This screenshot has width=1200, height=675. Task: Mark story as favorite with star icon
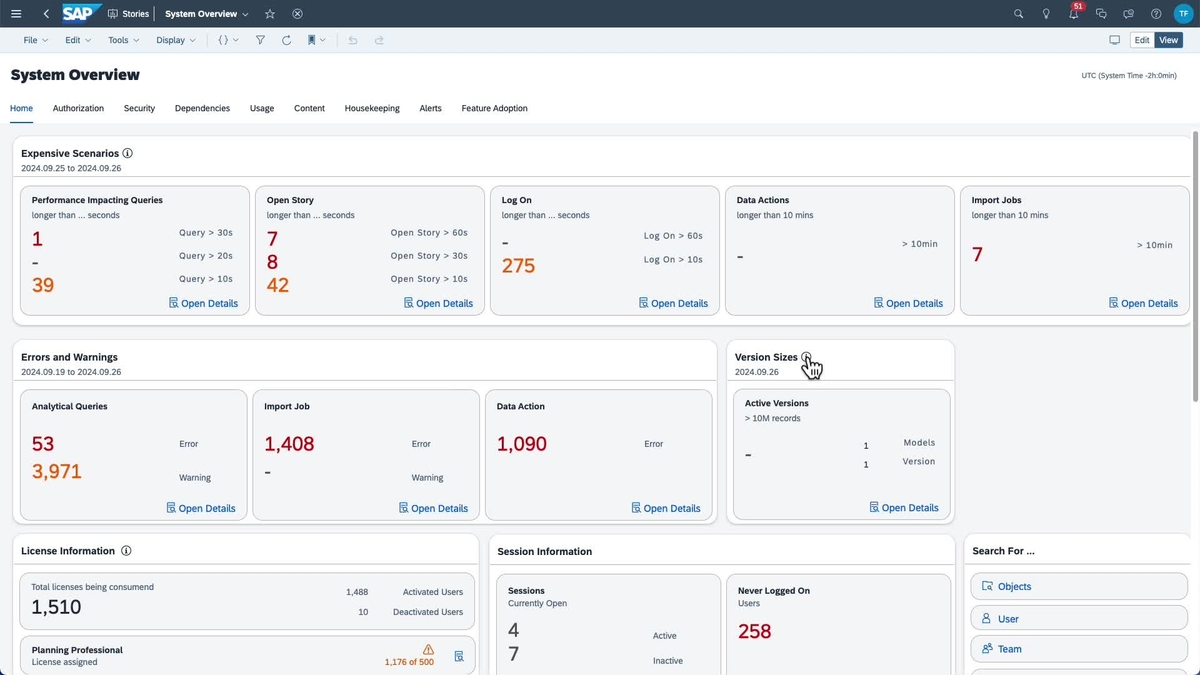point(270,14)
